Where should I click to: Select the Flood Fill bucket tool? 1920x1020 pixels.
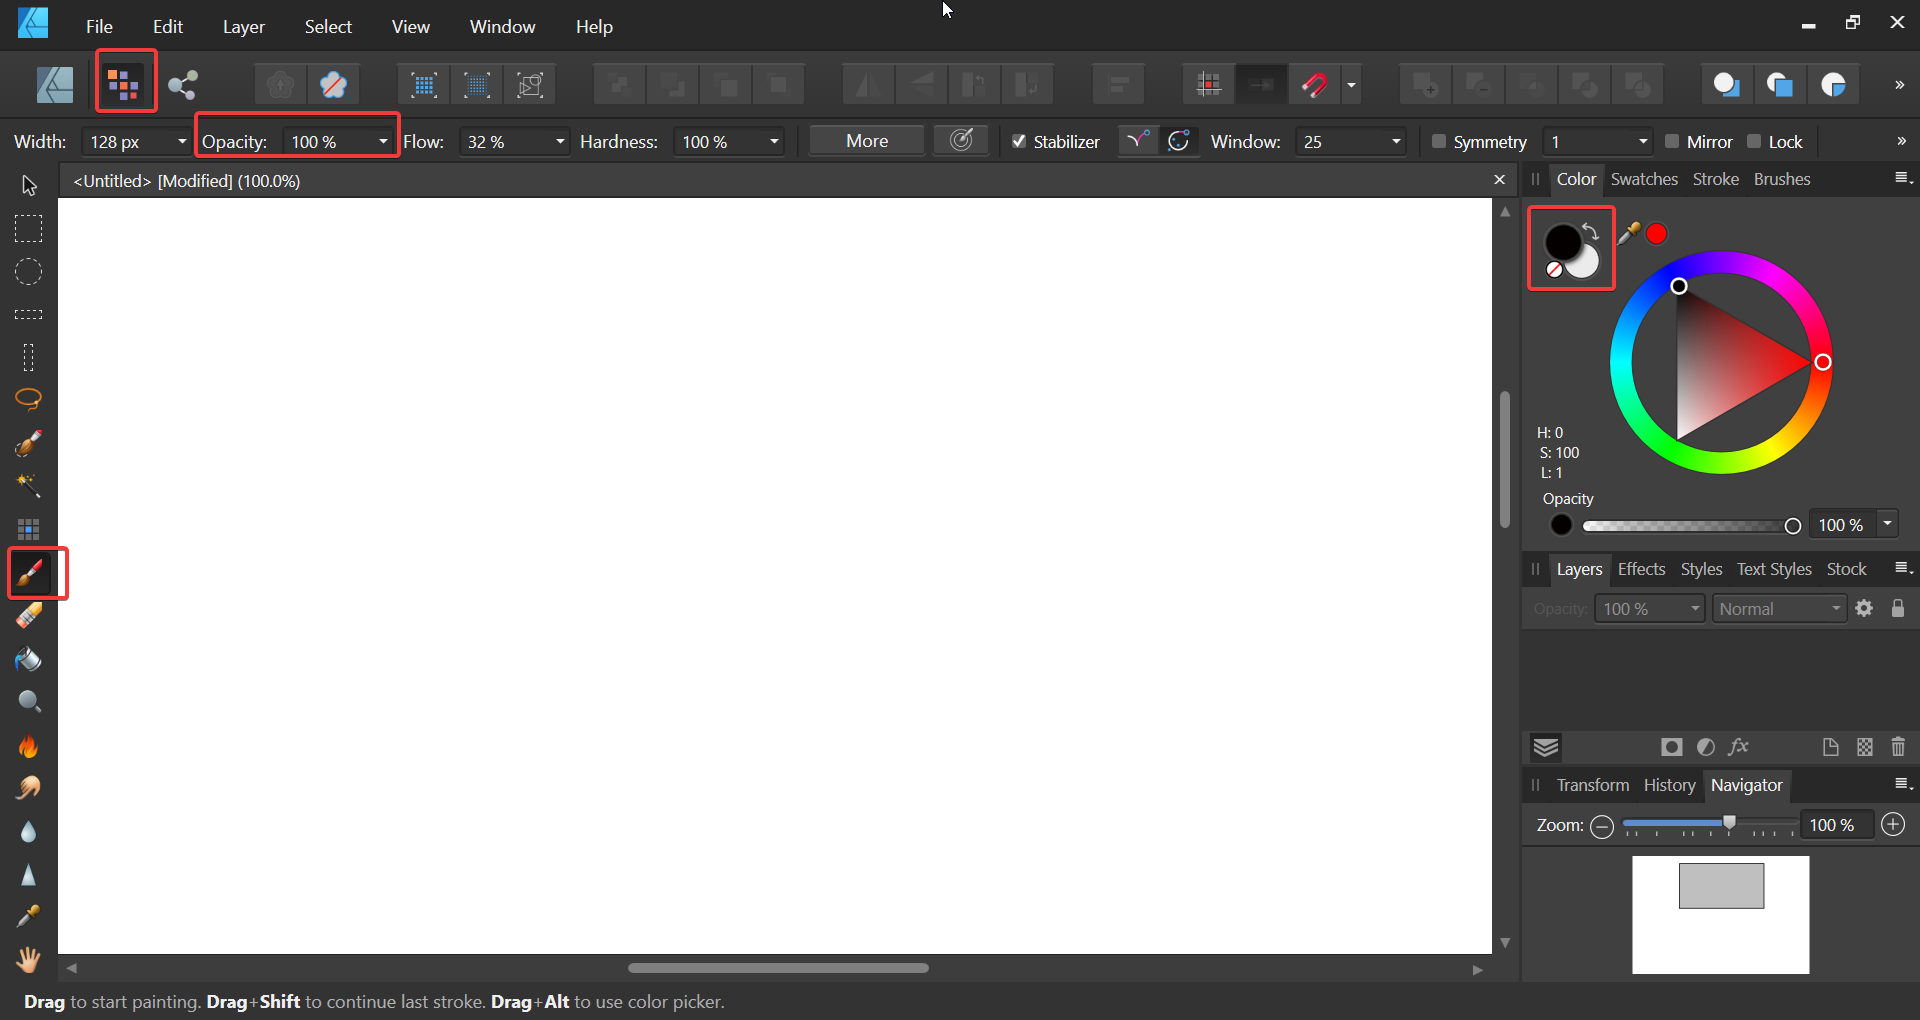(28, 659)
